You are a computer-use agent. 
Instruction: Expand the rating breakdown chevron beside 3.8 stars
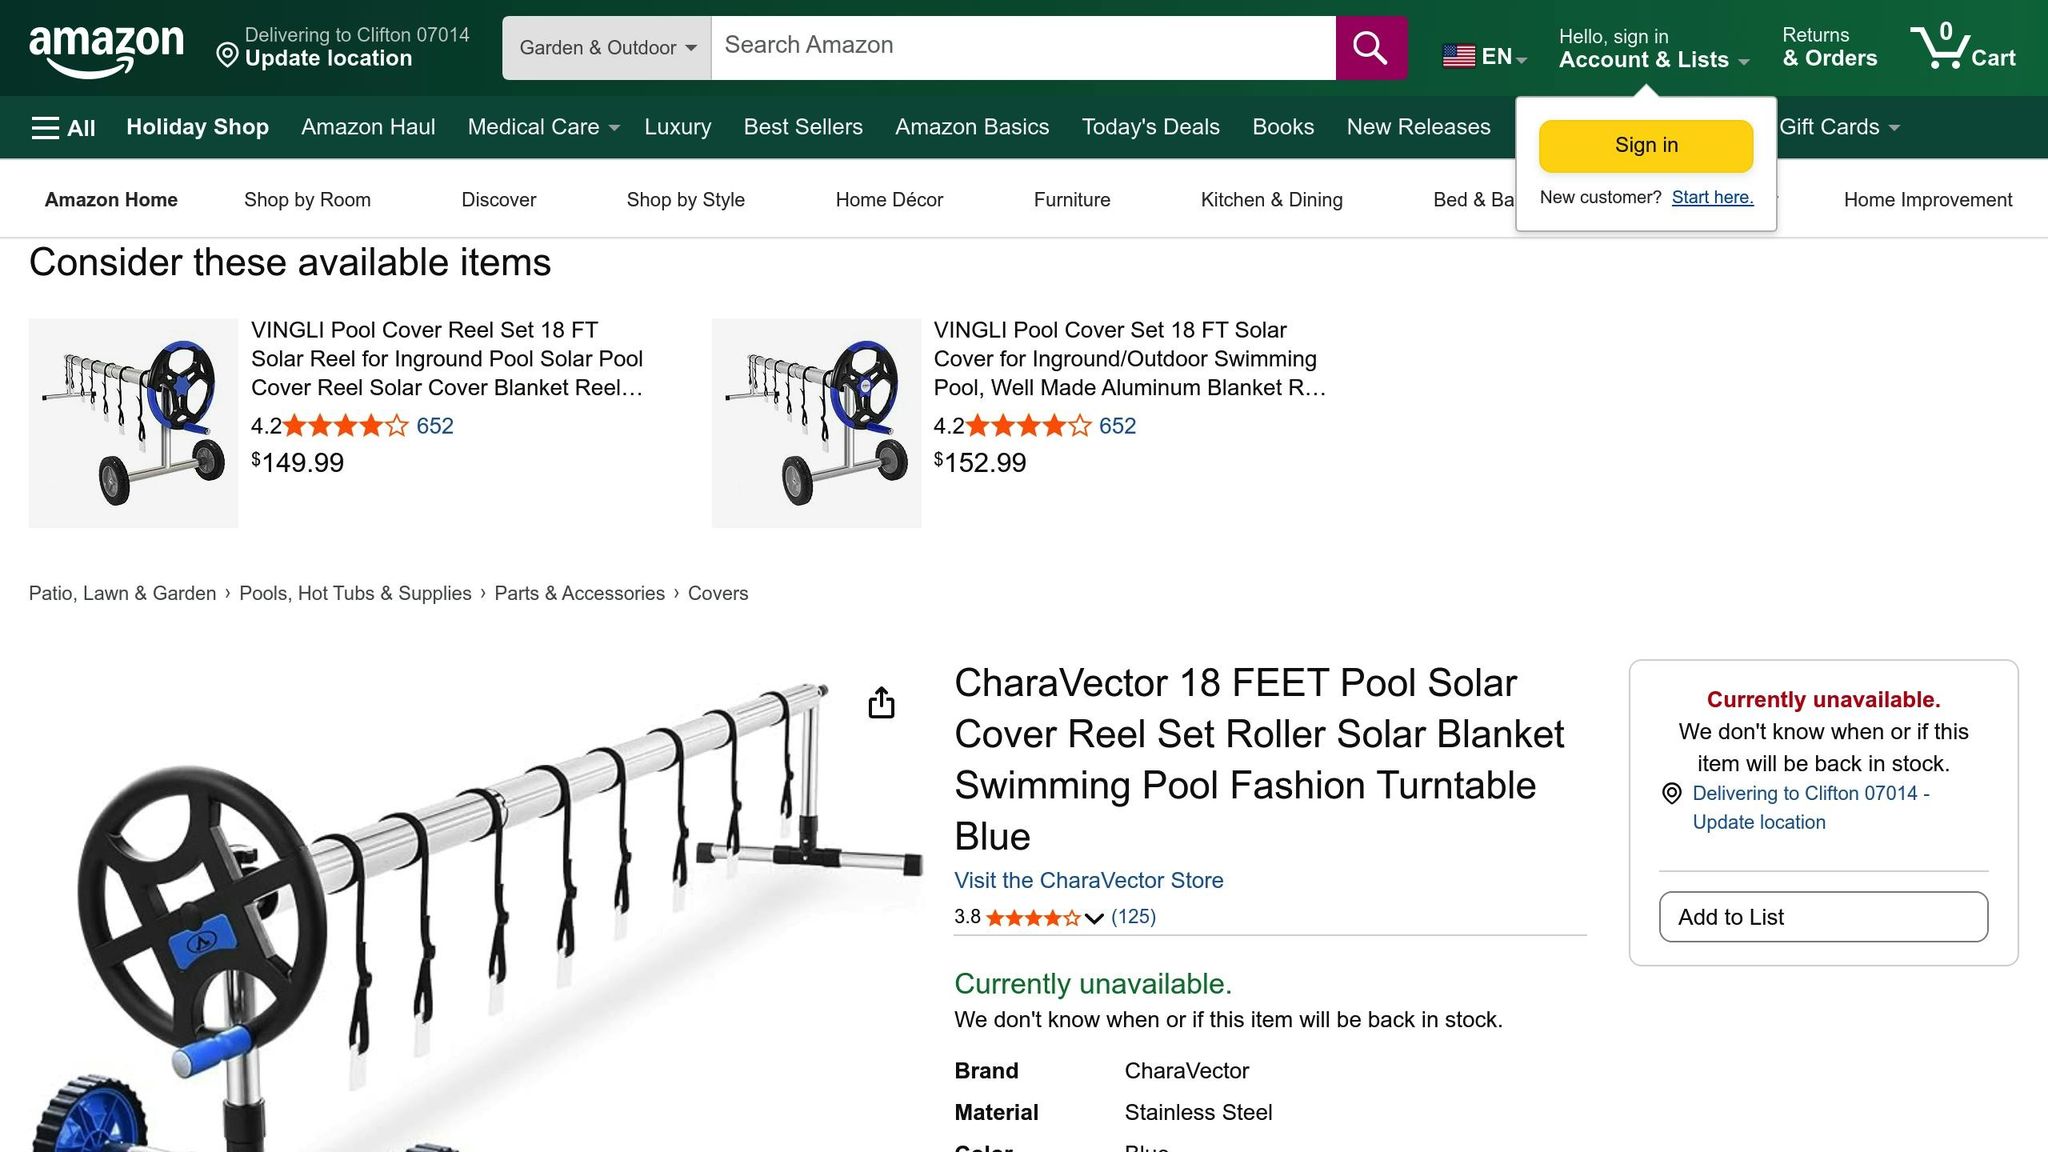pyautogui.click(x=1094, y=918)
